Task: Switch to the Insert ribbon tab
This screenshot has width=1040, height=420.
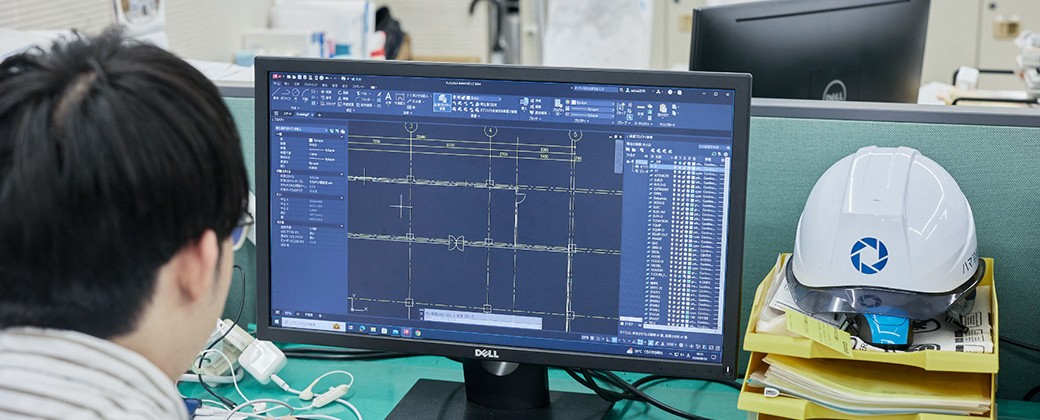Action: point(287,84)
